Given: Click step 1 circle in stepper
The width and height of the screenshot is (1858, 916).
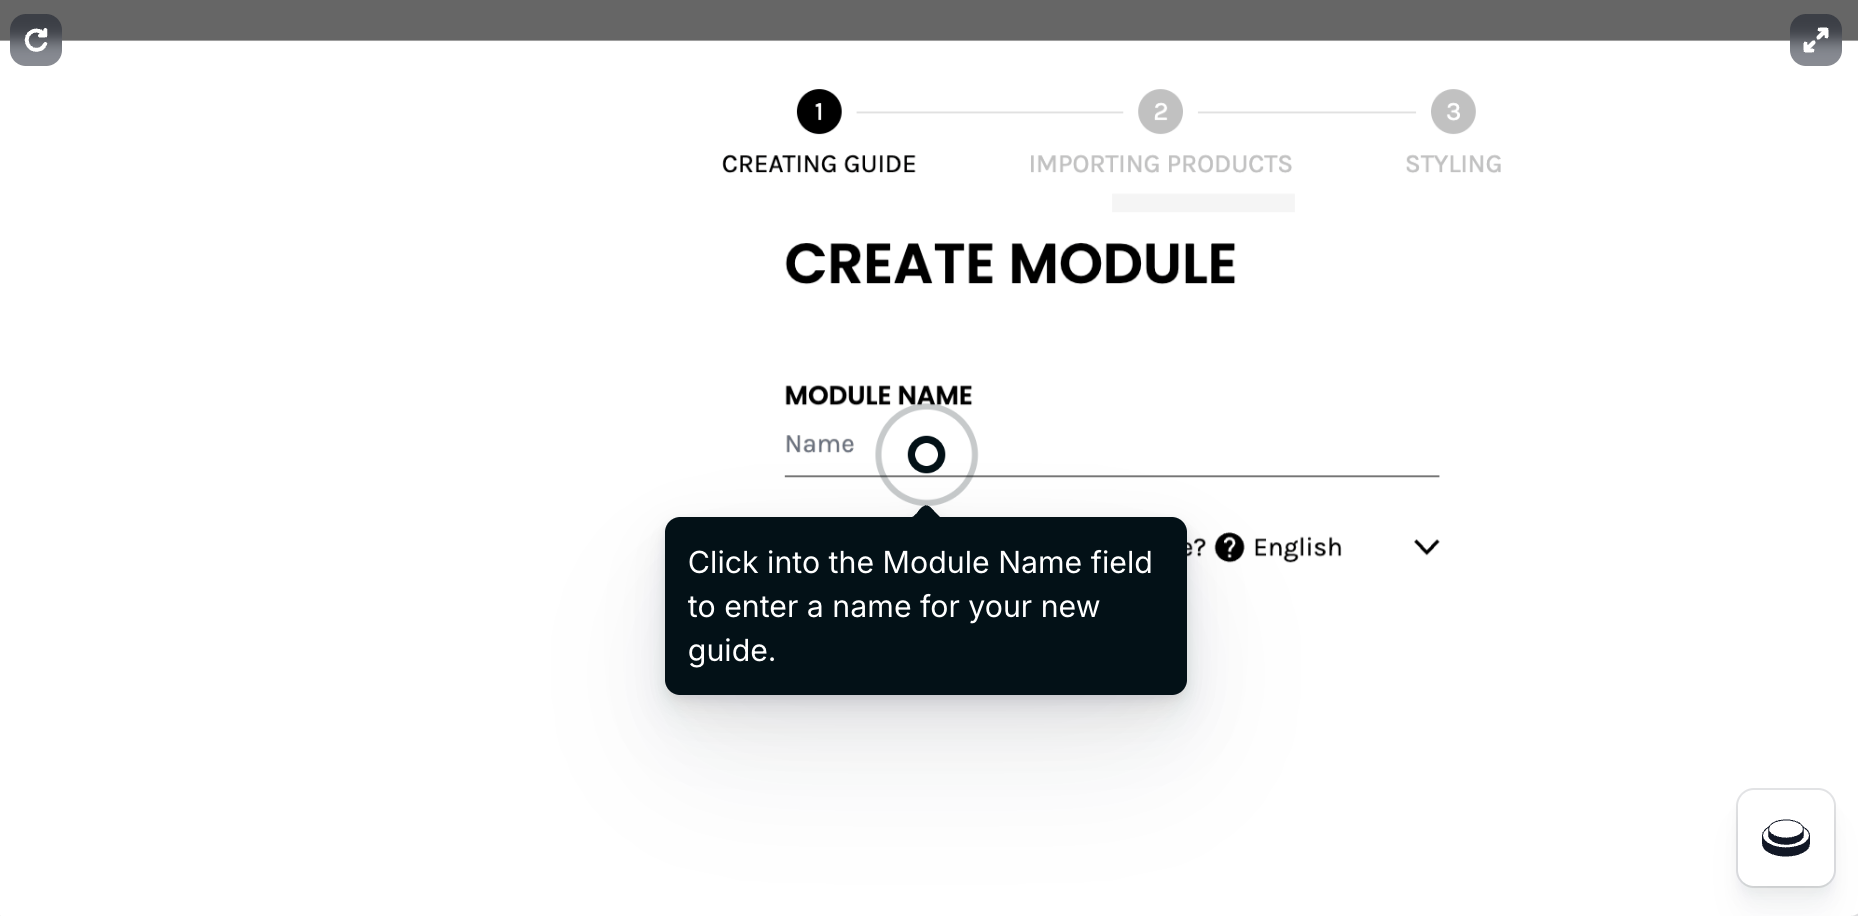Looking at the screenshot, I should pos(819,112).
